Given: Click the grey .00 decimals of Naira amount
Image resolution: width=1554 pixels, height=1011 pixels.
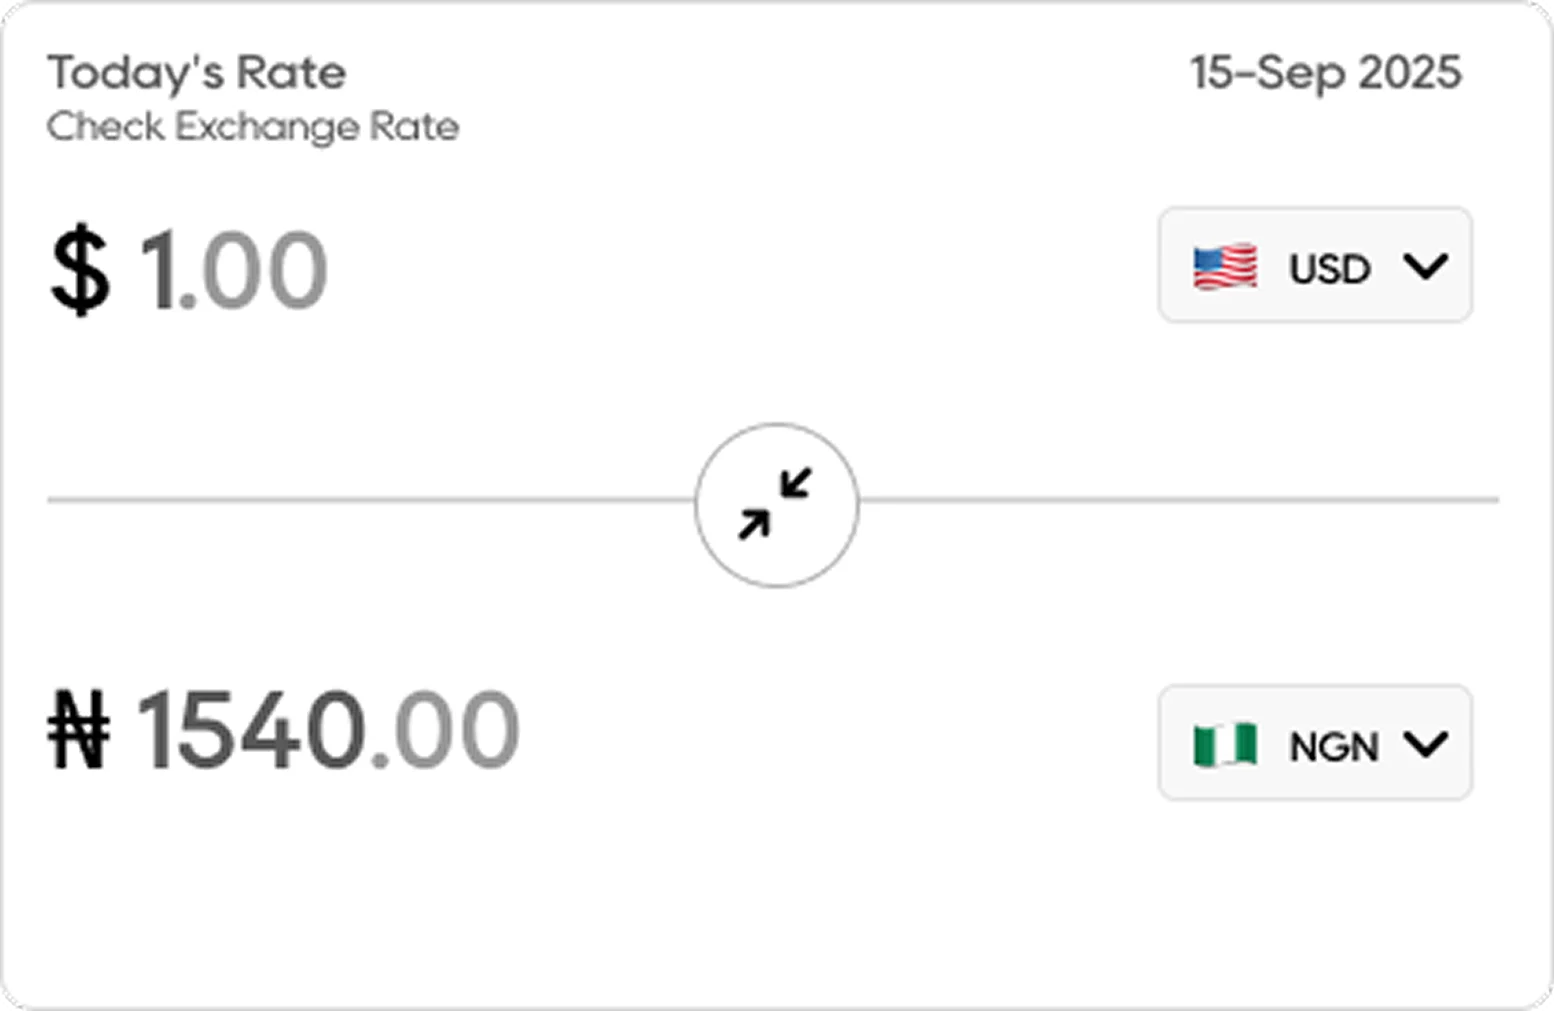Looking at the screenshot, I should (445, 731).
